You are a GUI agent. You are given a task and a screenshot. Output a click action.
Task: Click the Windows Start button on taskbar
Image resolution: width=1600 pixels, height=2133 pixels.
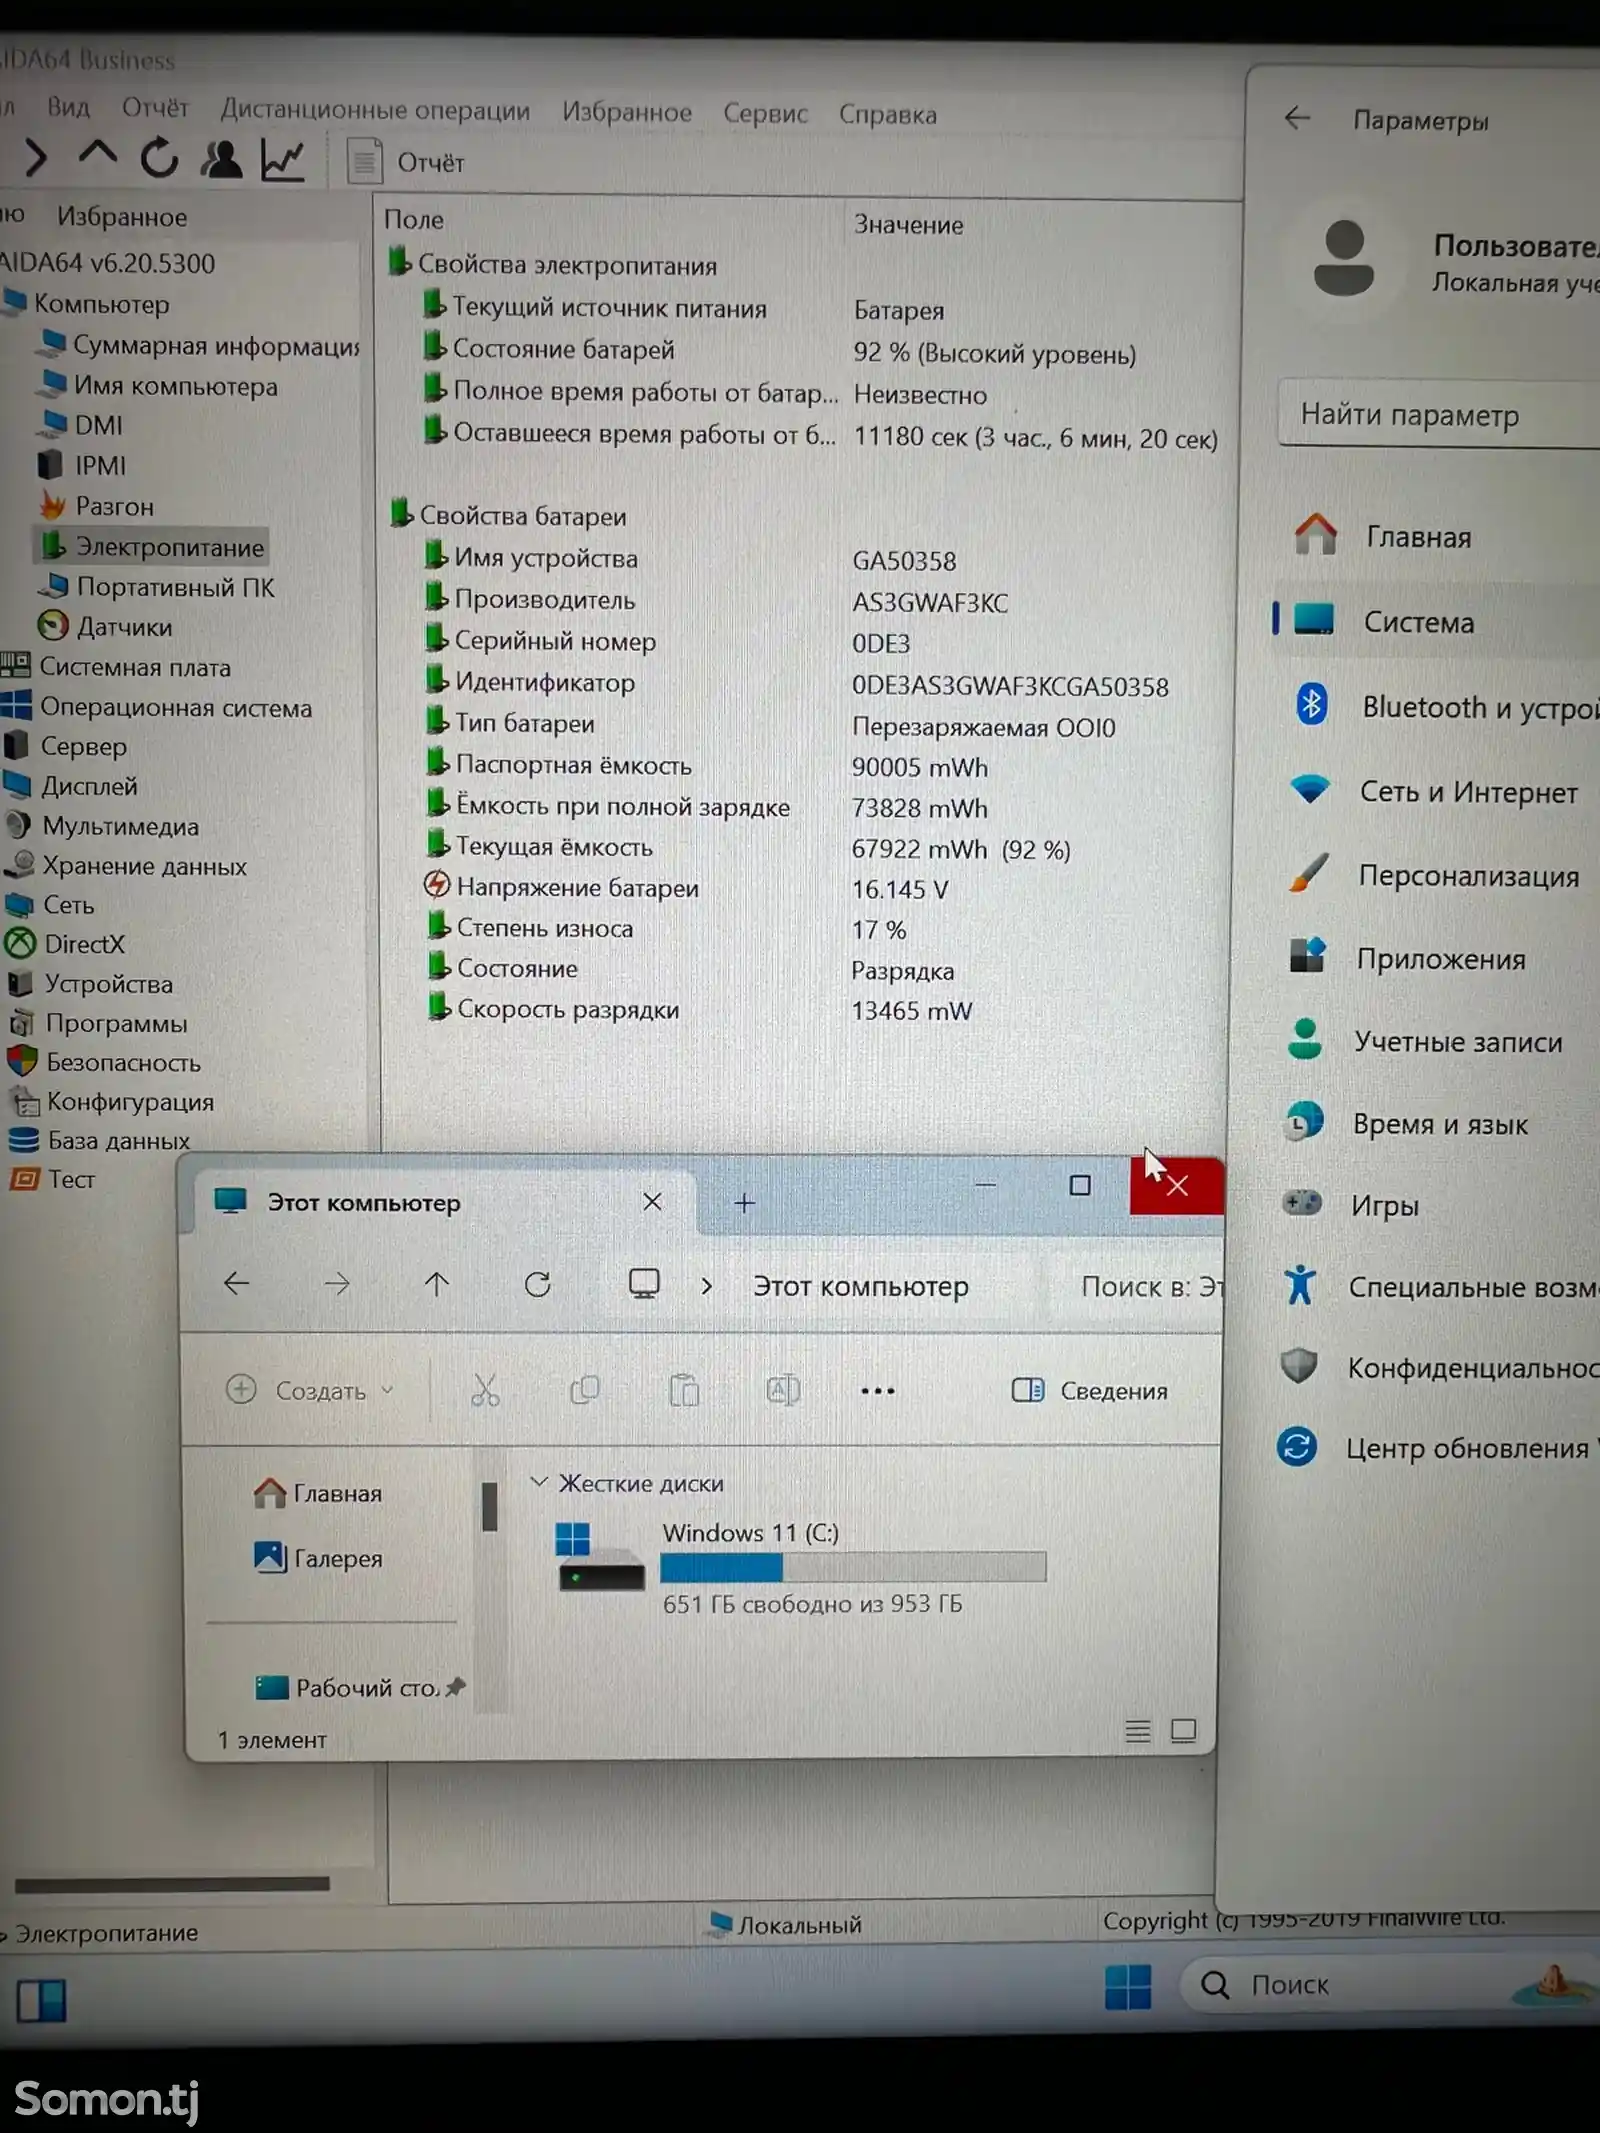1128,1986
